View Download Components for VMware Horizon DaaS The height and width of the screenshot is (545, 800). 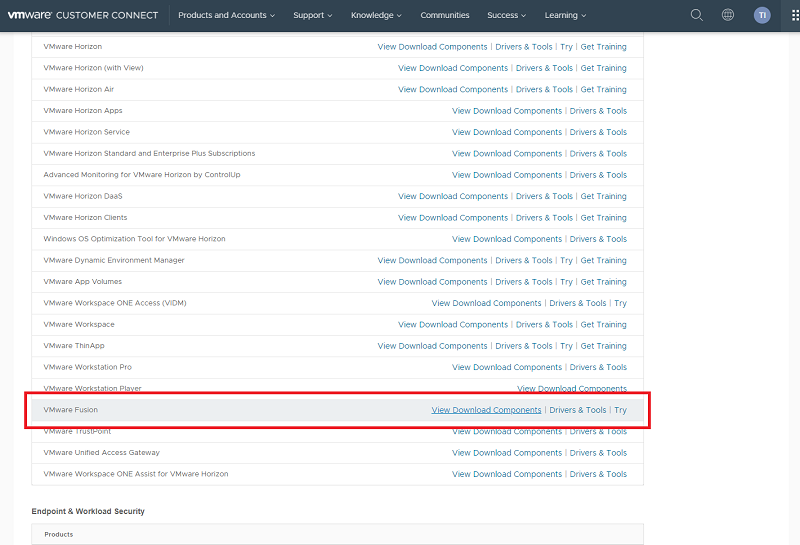tap(453, 196)
